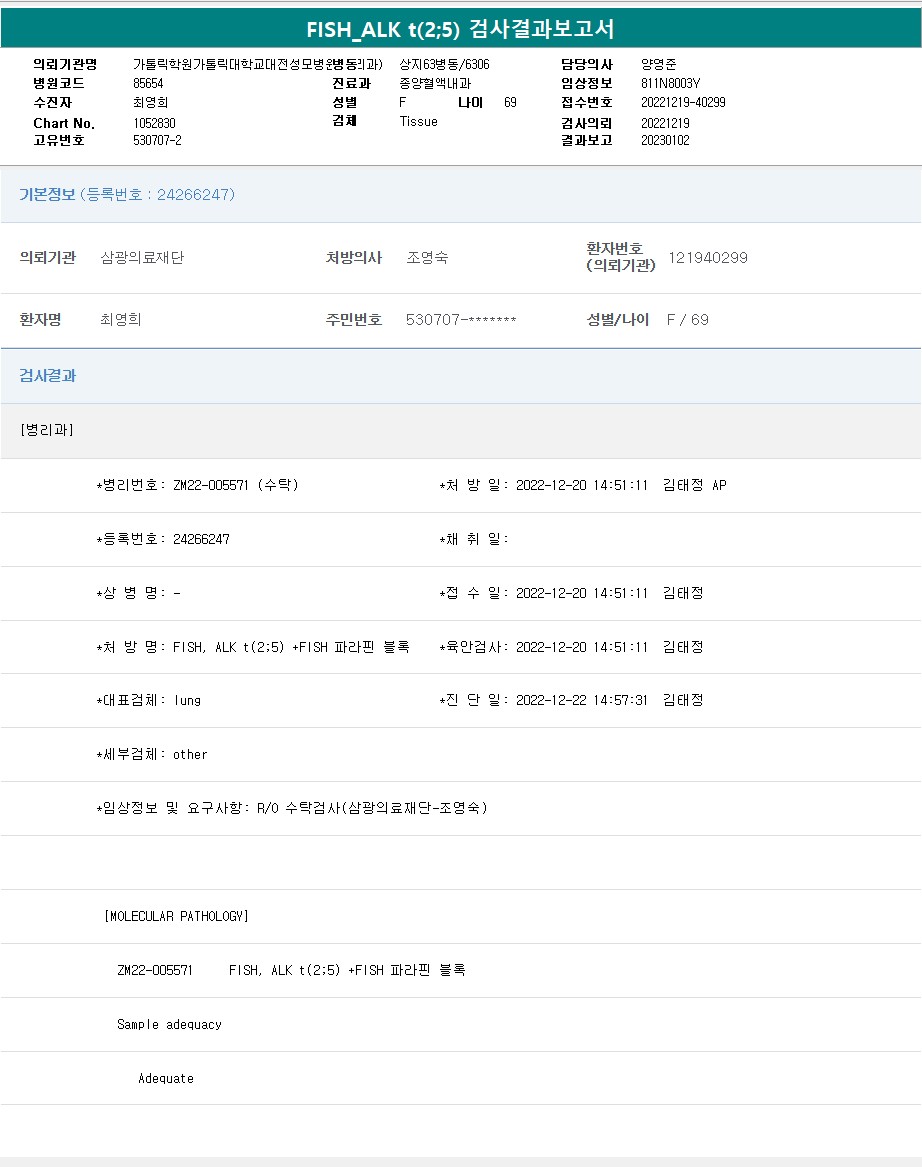Click 결과보고 date '20230102'
The height and width of the screenshot is (1167, 922).
[665, 140]
